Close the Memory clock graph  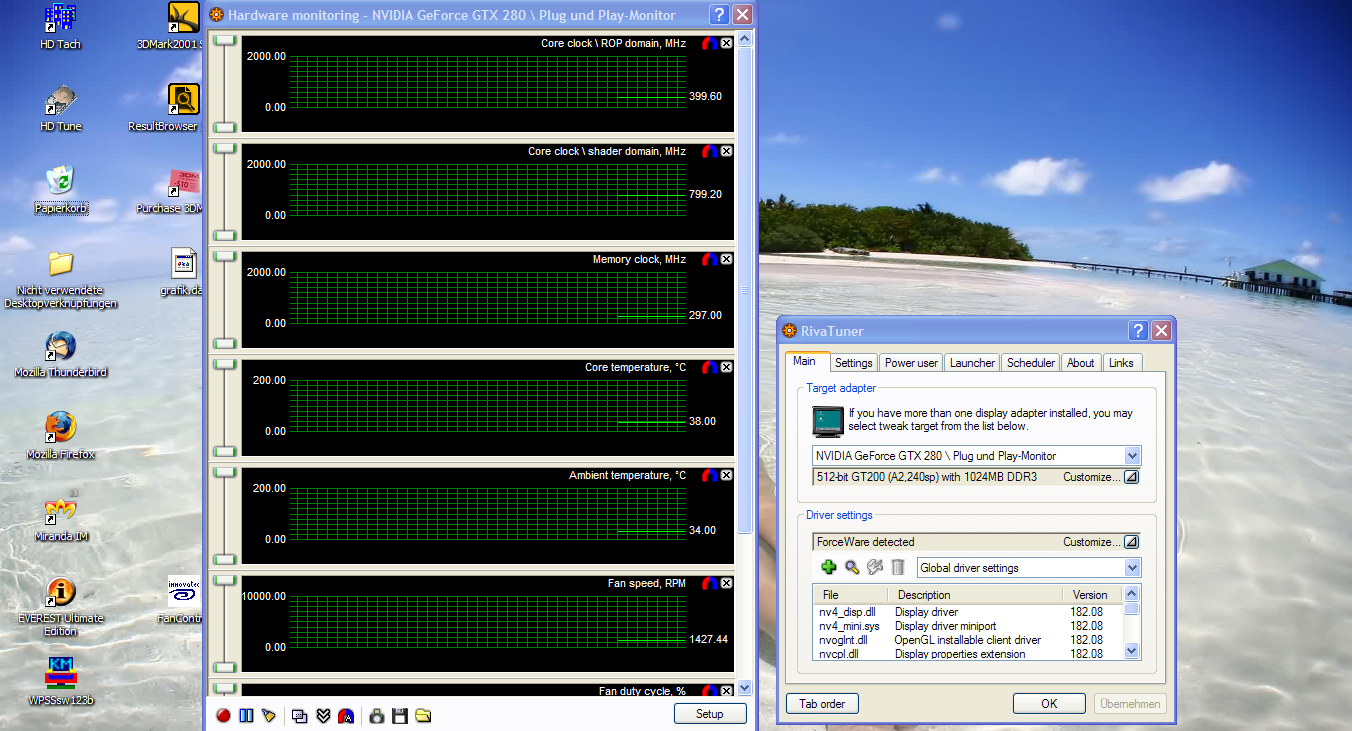pos(727,259)
